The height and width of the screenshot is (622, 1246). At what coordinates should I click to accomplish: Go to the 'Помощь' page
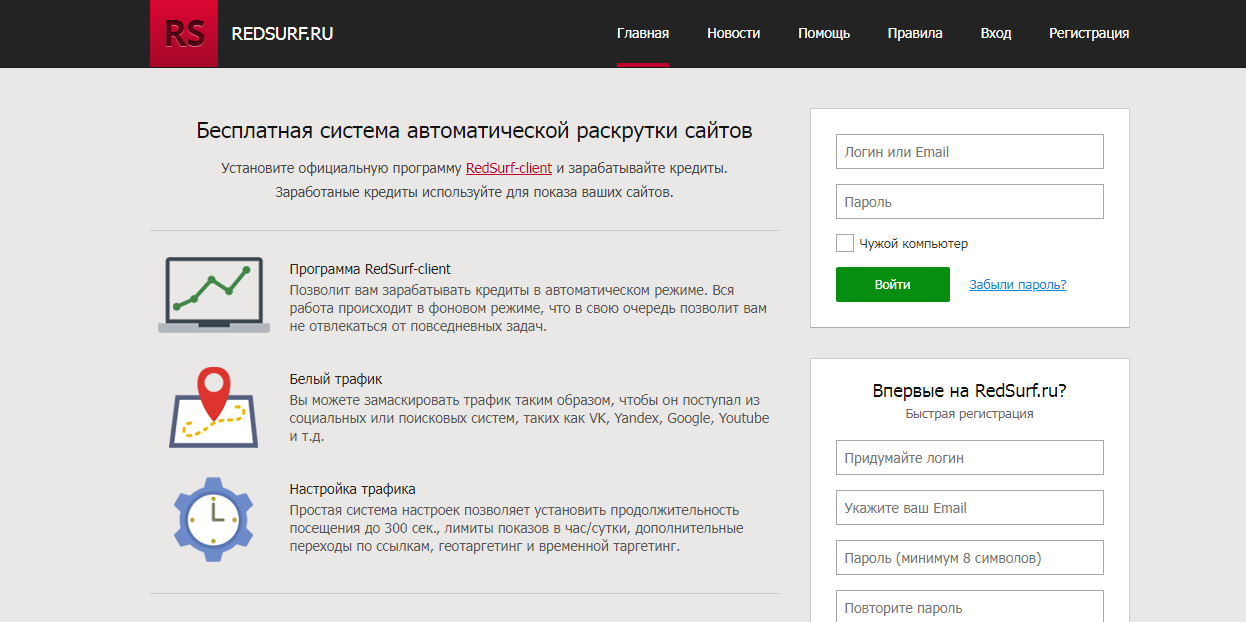[x=824, y=33]
